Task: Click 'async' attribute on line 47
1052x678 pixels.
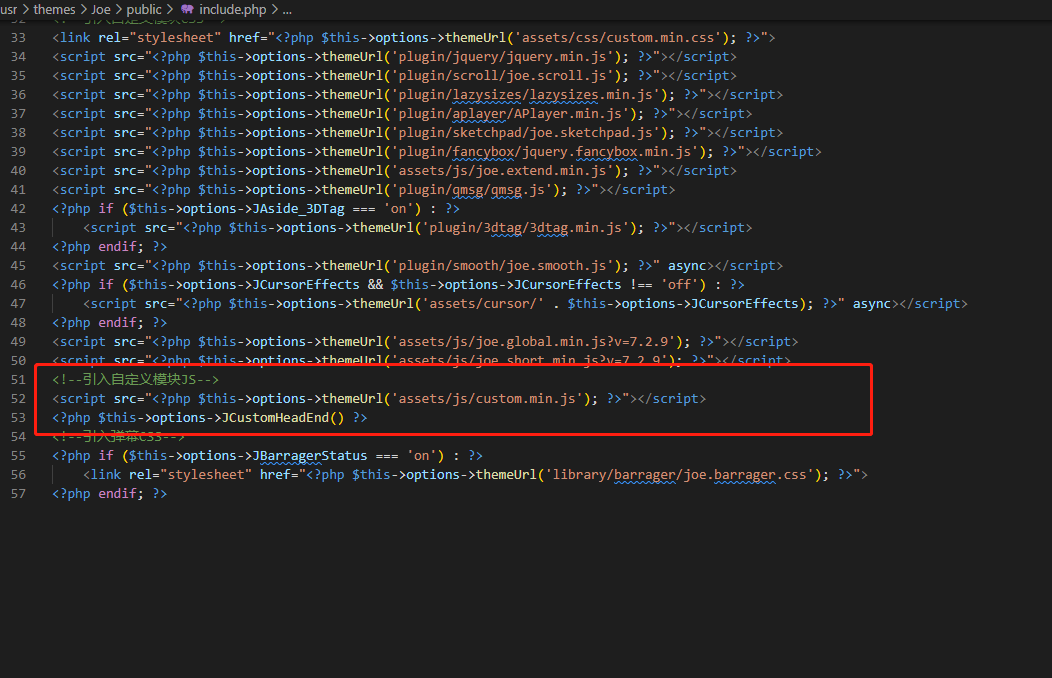Action: click(x=872, y=304)
